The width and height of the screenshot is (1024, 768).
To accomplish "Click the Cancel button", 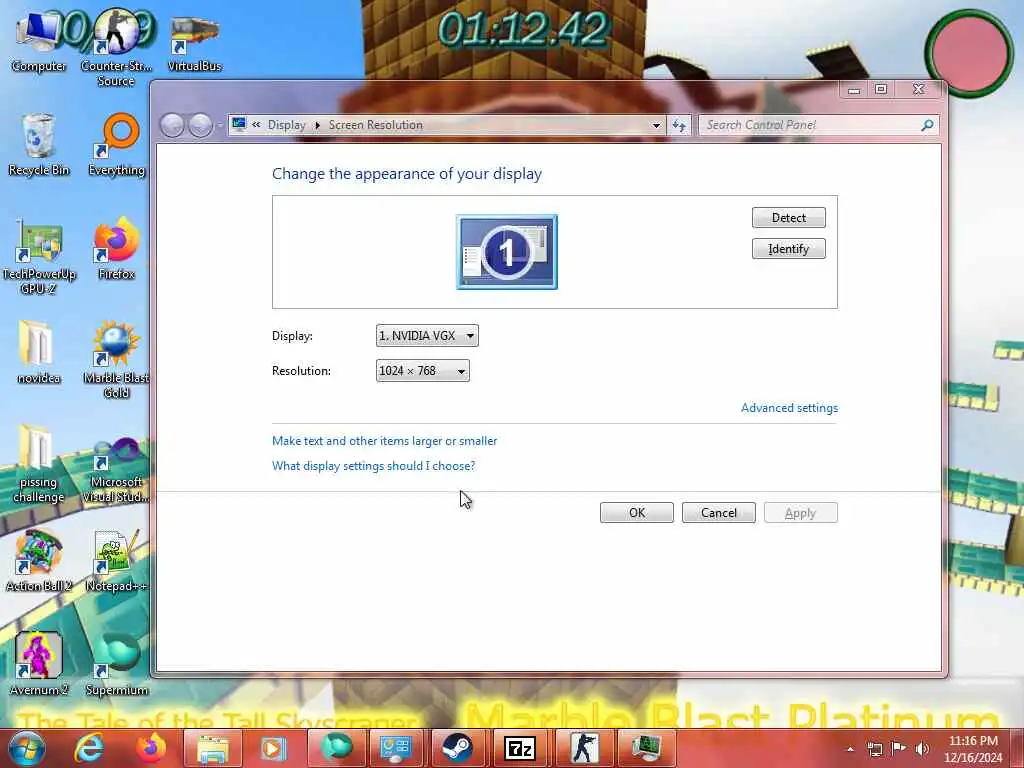I will 718,513.
